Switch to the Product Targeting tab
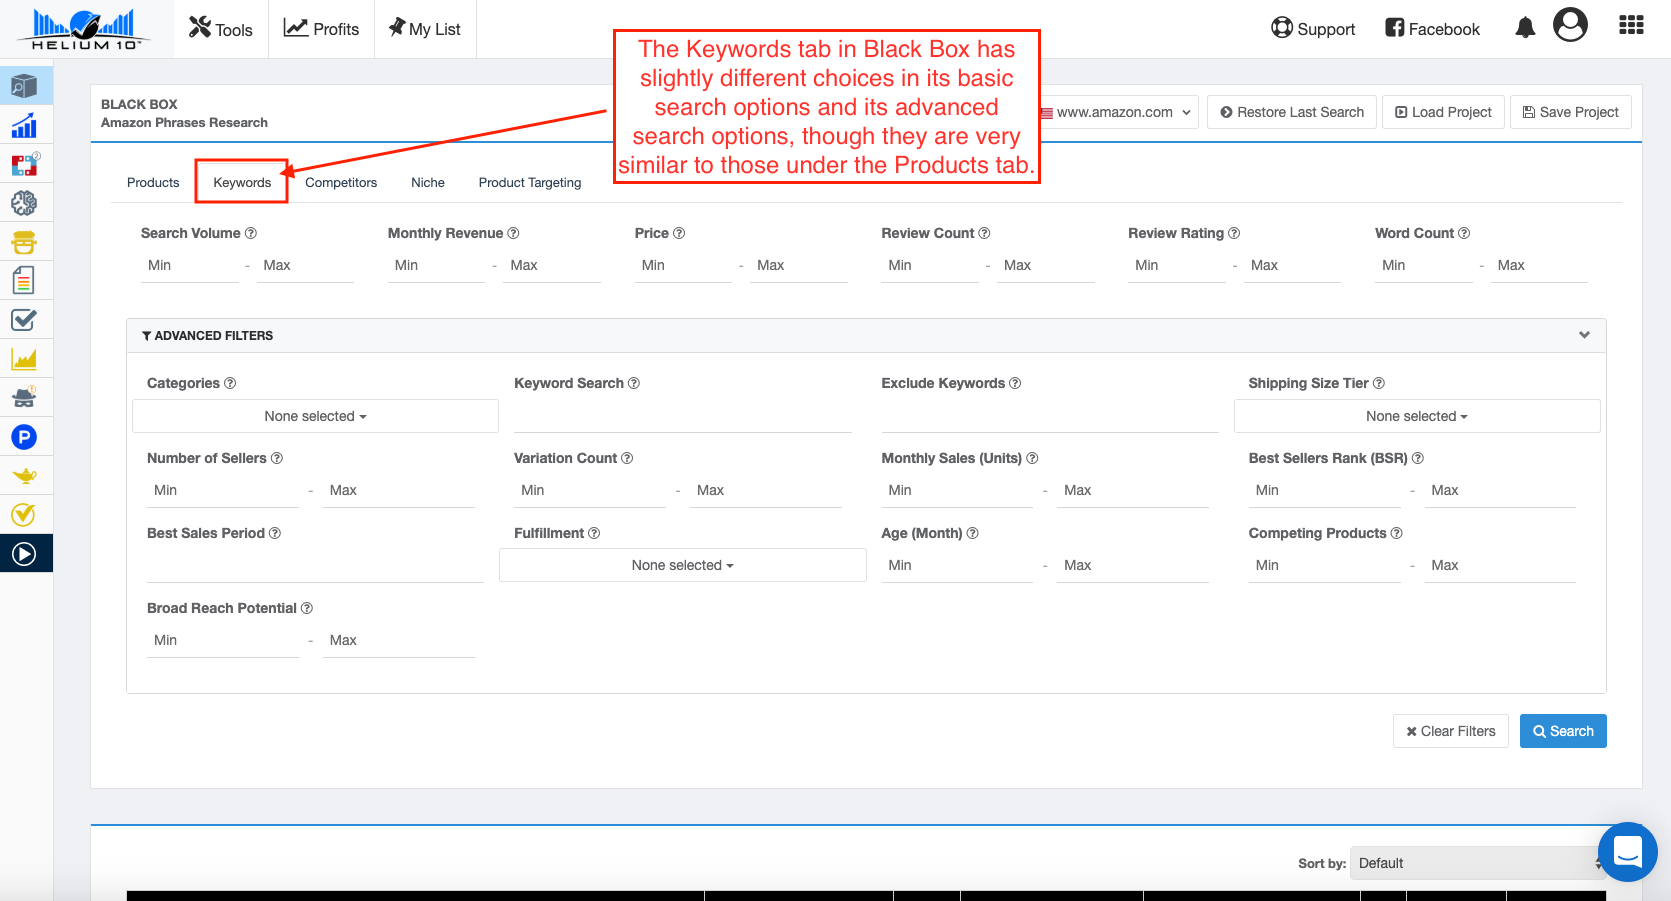This screenshot has width=1671, height=901. [529, 182]
